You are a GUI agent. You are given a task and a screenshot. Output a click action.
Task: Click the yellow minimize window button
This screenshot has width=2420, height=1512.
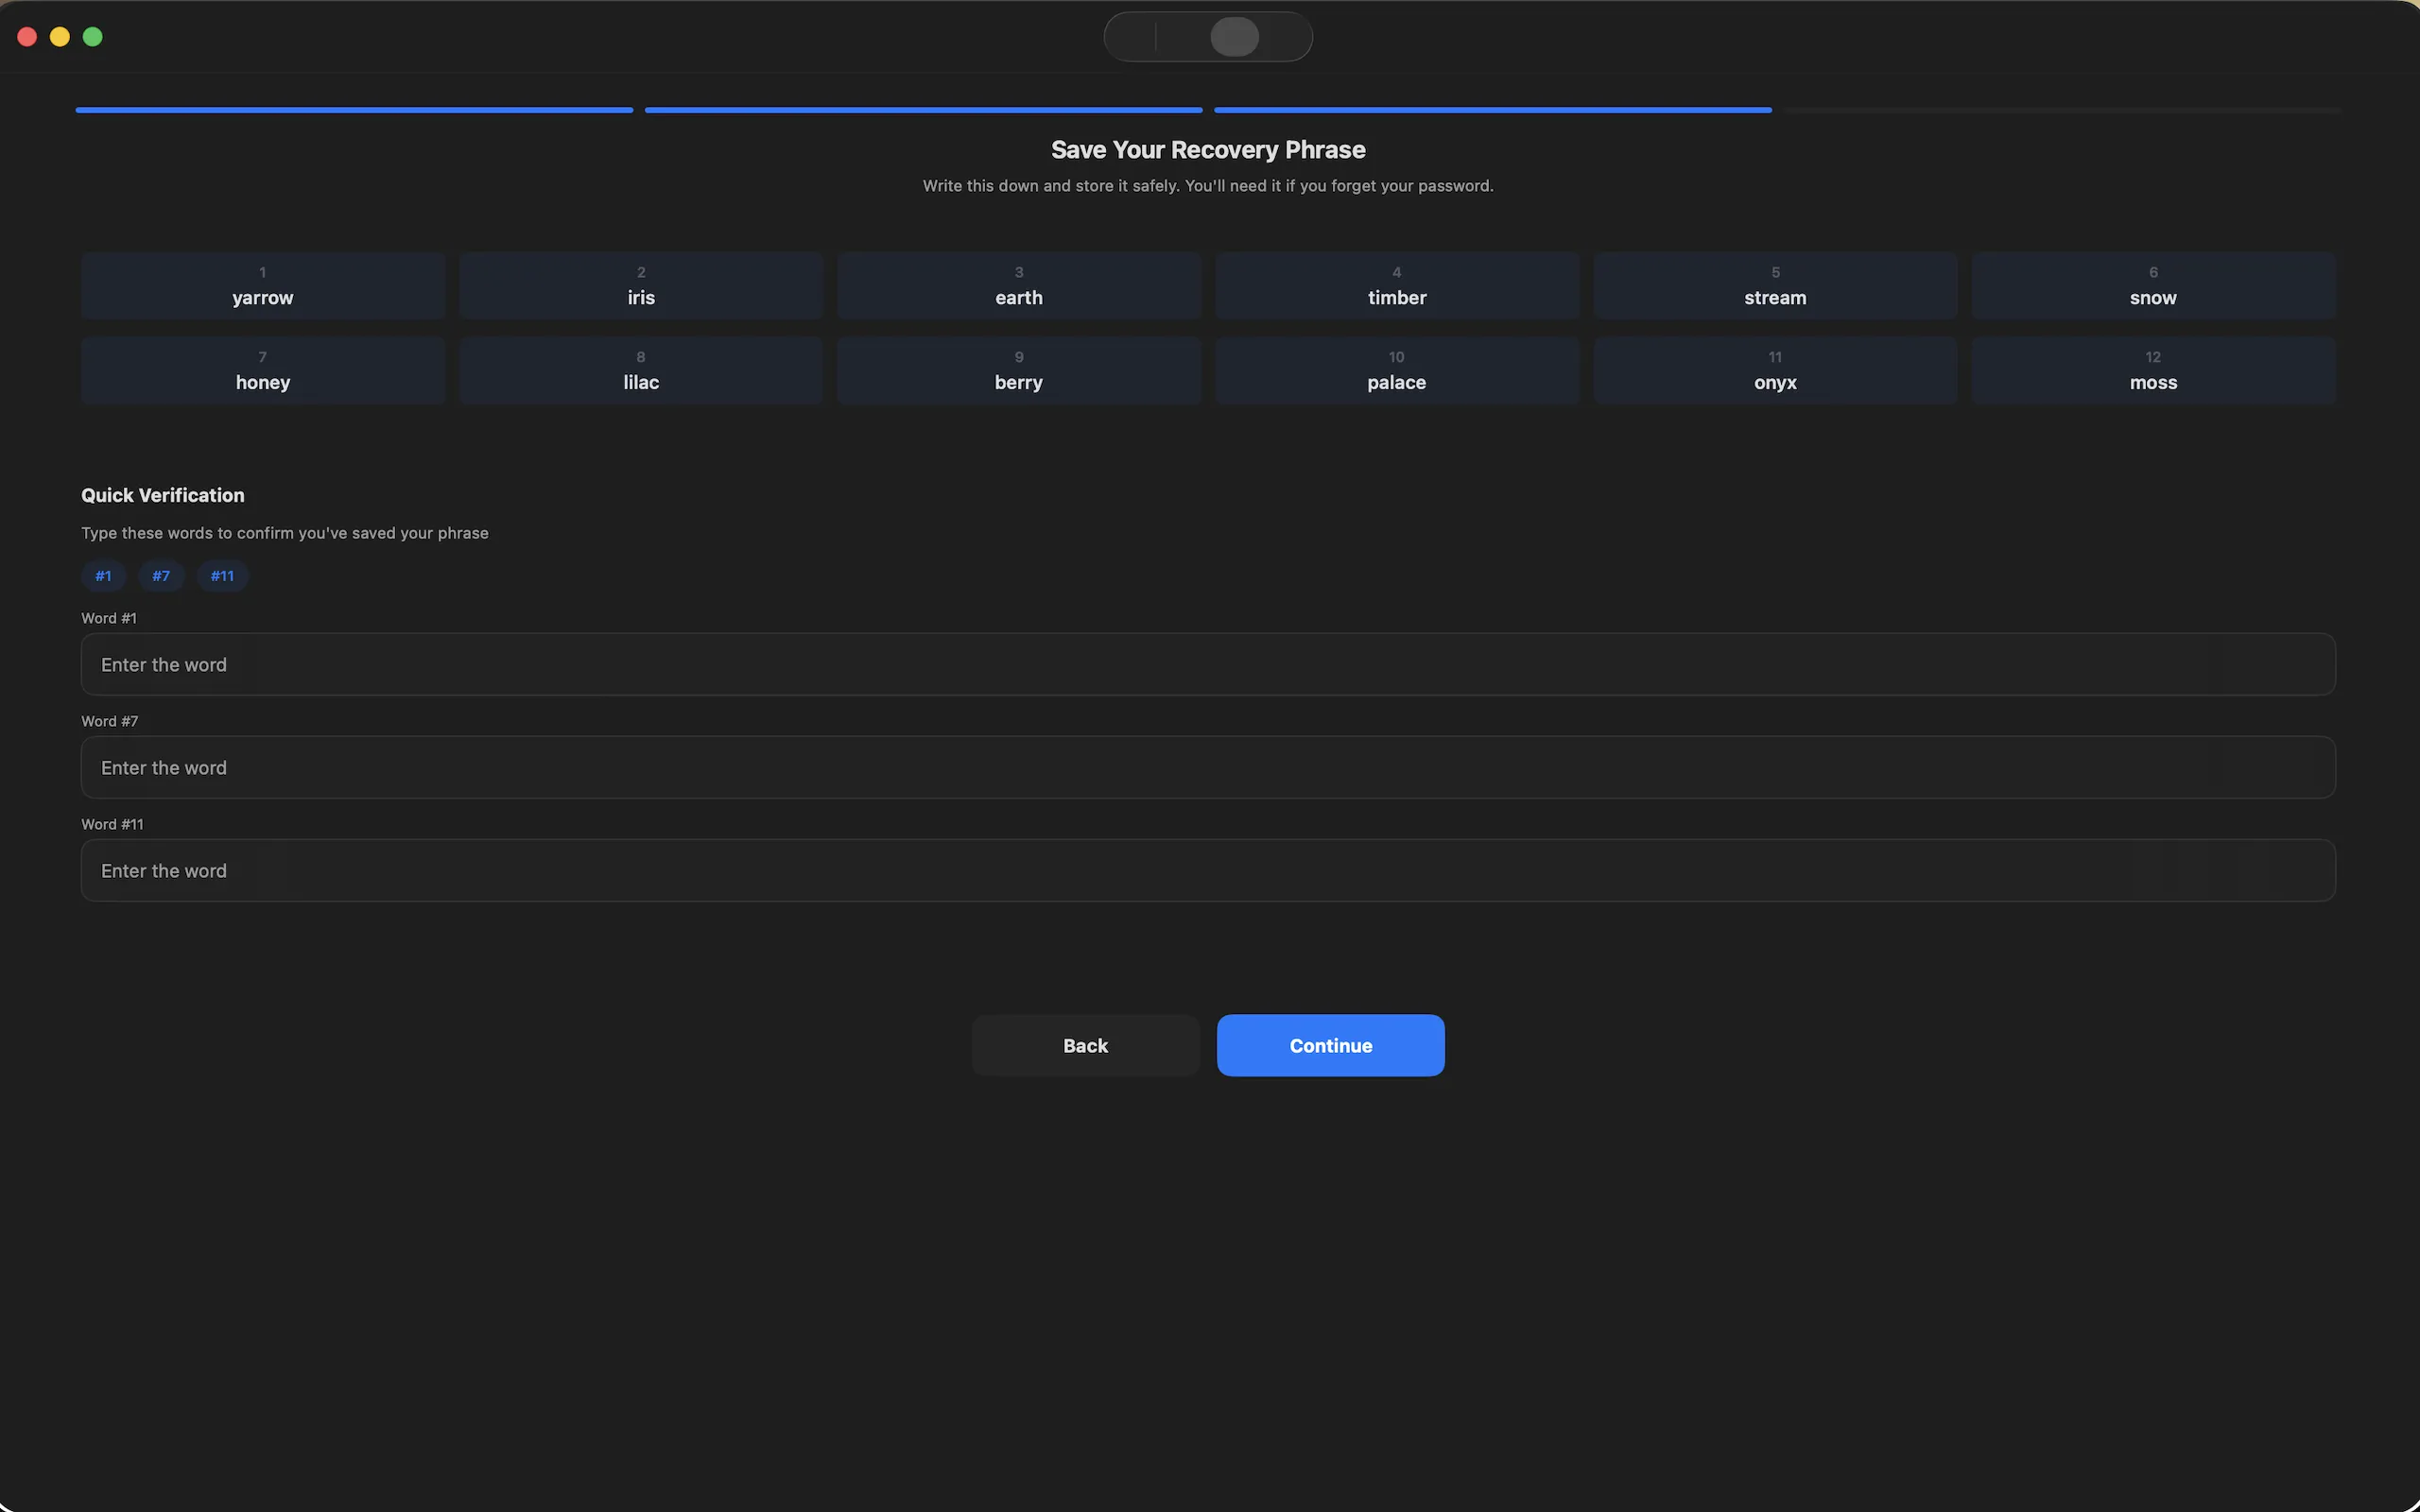coord(60,37)
